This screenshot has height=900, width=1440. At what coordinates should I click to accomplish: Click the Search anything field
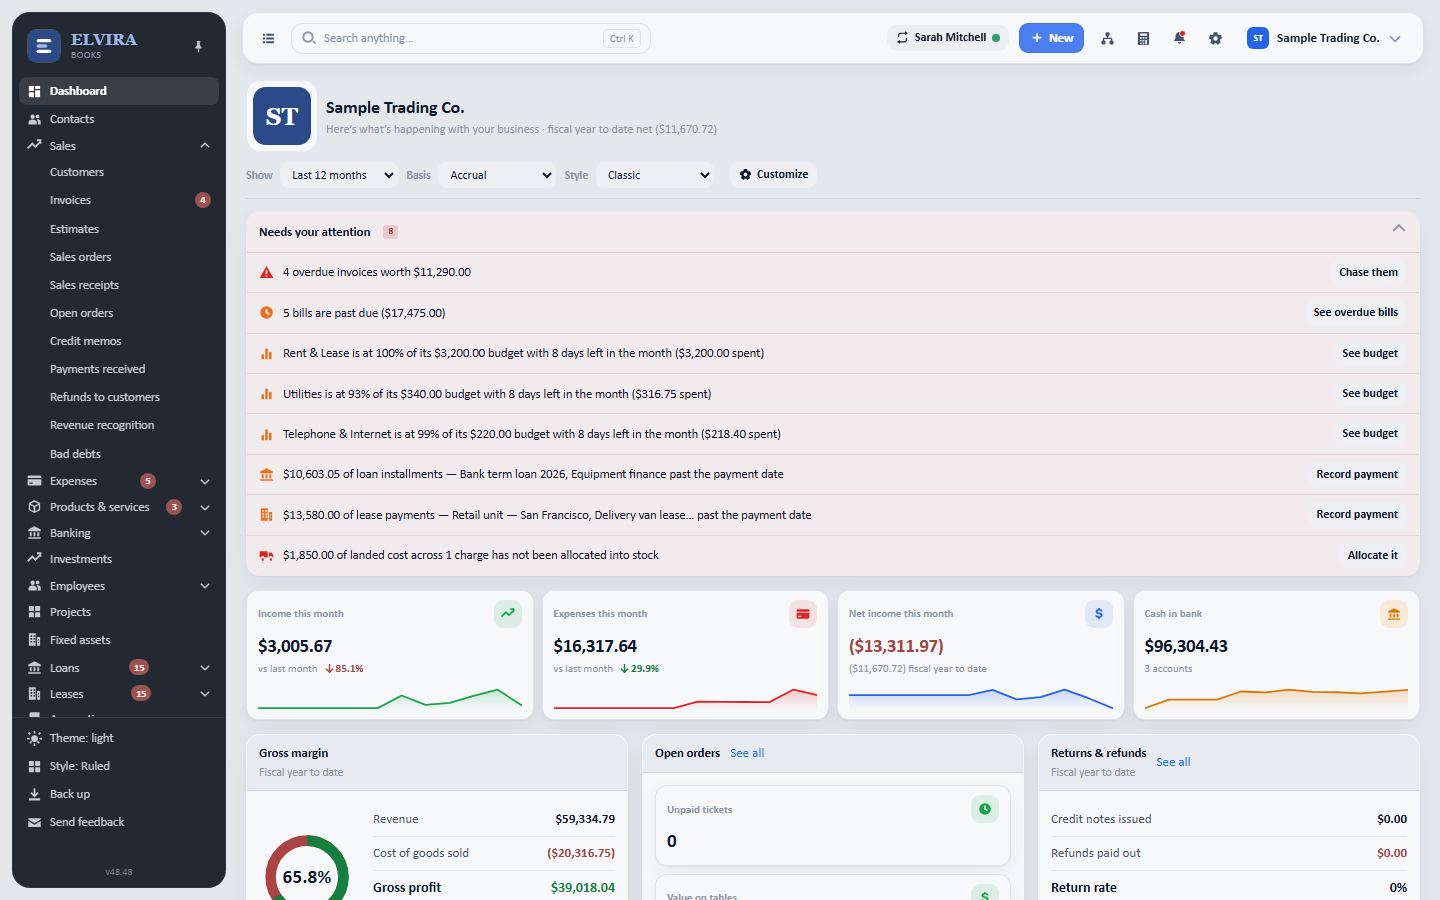[471, 38]
